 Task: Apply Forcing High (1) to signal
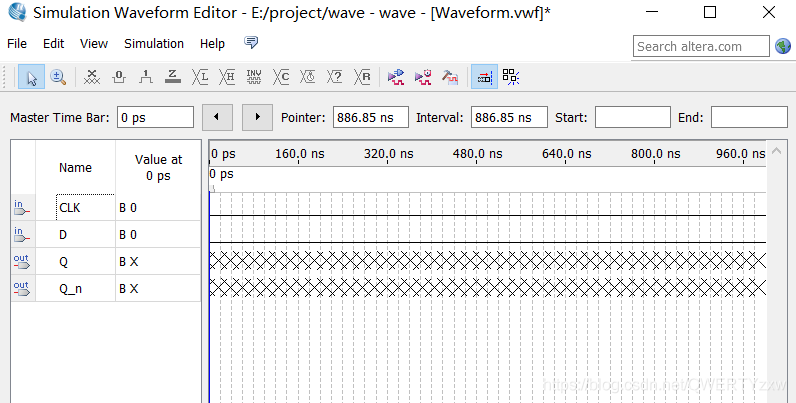(x=146, y=77)
